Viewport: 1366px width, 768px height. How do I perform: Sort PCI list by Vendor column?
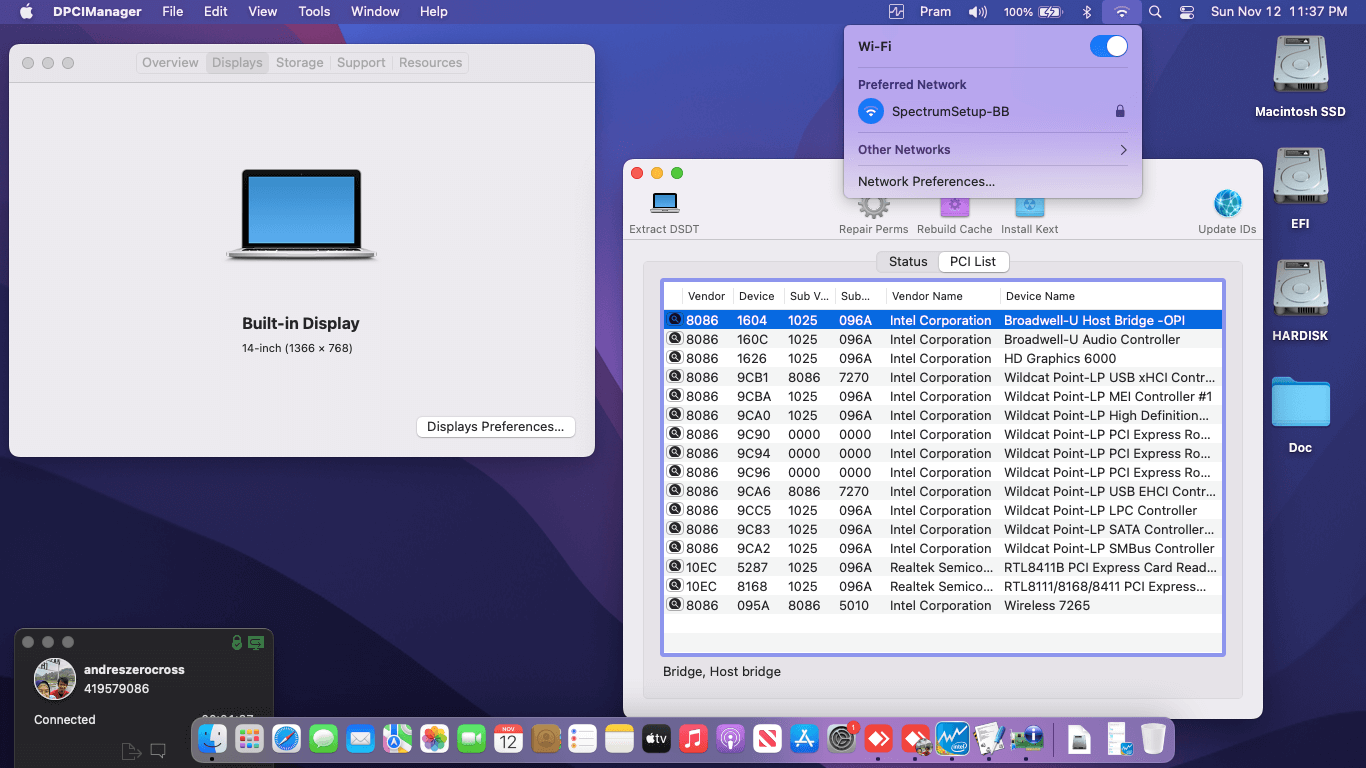coord(707,296)
